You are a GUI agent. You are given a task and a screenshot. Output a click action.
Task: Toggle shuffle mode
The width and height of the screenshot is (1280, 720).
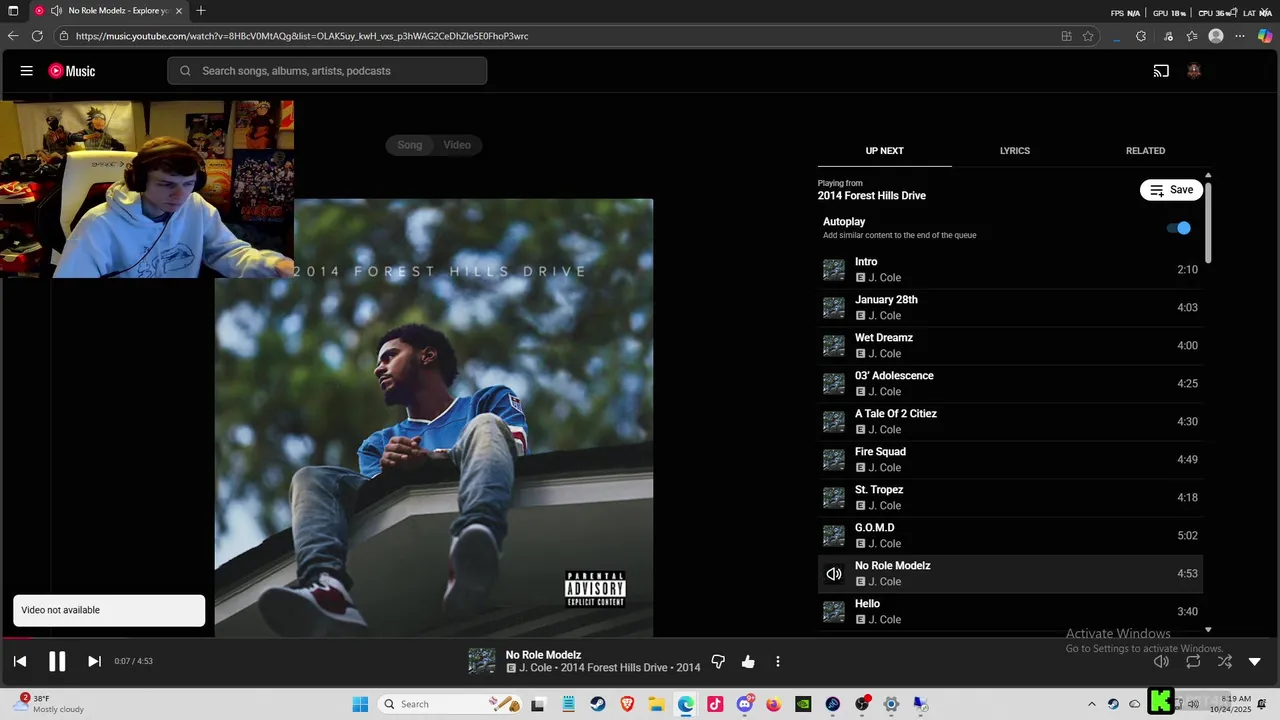[x=1224, y=661]
